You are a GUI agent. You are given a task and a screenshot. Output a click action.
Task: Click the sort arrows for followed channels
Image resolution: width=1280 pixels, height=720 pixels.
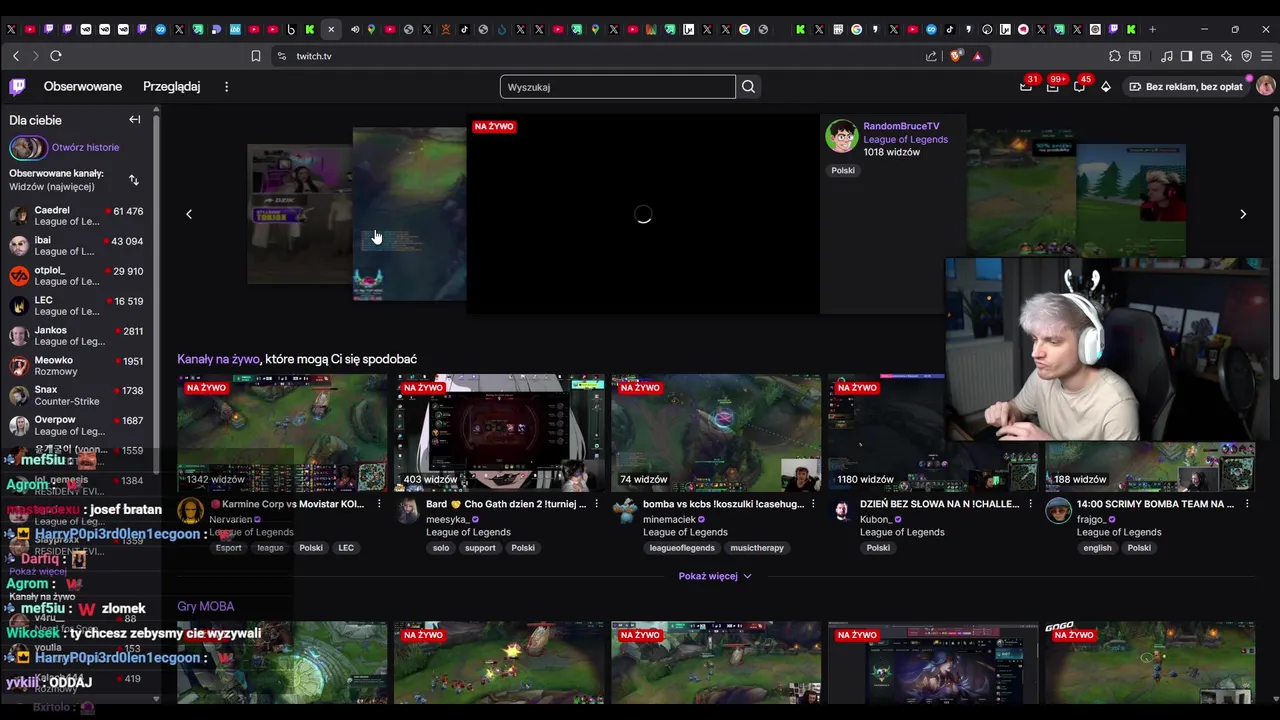point(134,180)
